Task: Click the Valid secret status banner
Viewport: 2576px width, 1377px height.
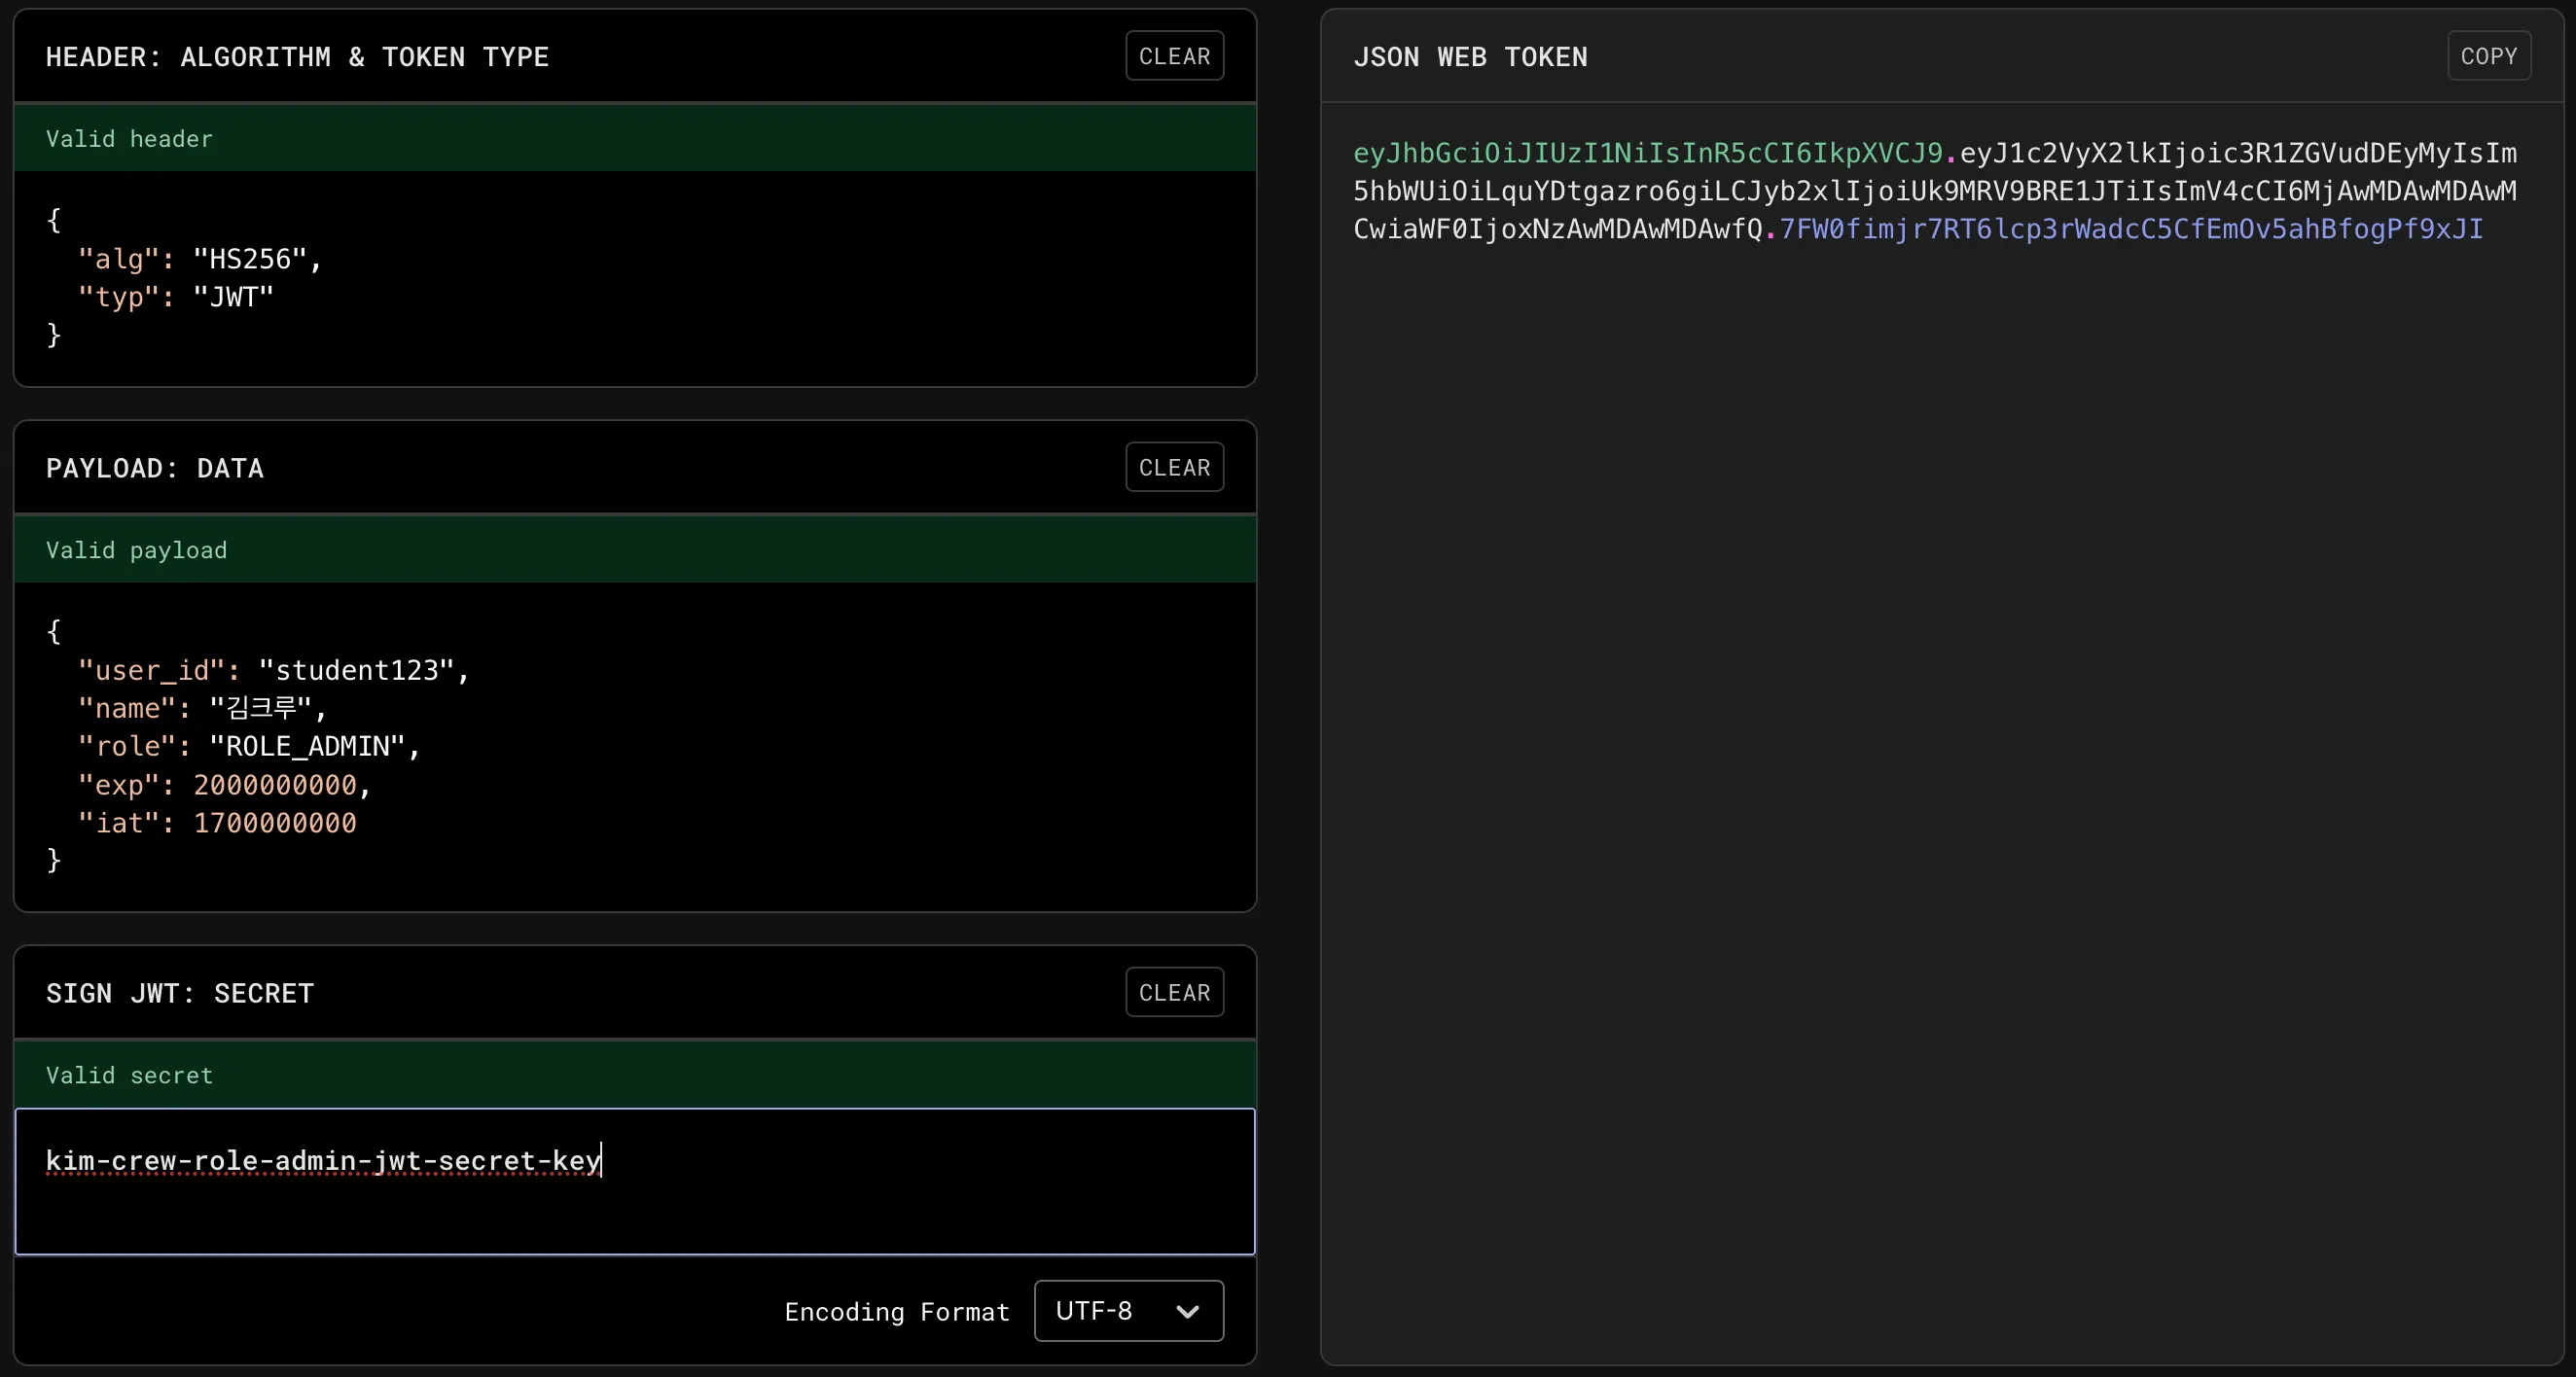Action: point(634,1074)
